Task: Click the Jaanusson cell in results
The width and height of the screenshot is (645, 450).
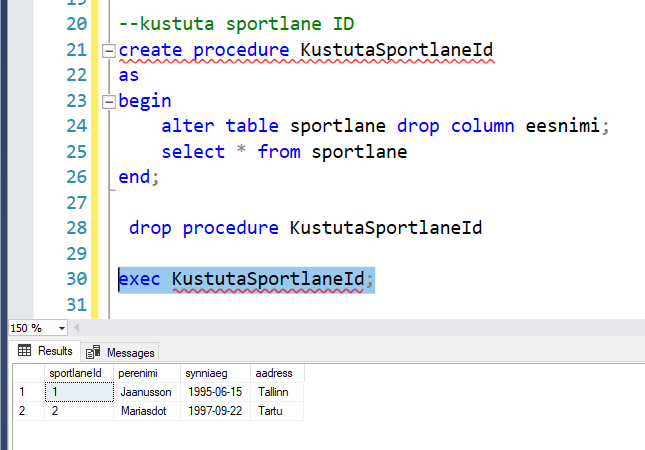Action: pyautogui.click(x=145, y=392)
